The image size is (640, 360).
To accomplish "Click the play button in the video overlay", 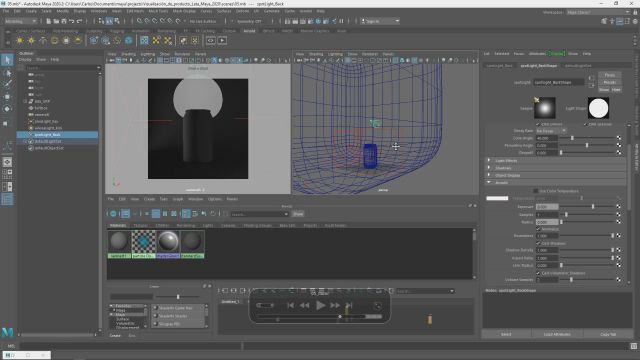I will (320, 305).
